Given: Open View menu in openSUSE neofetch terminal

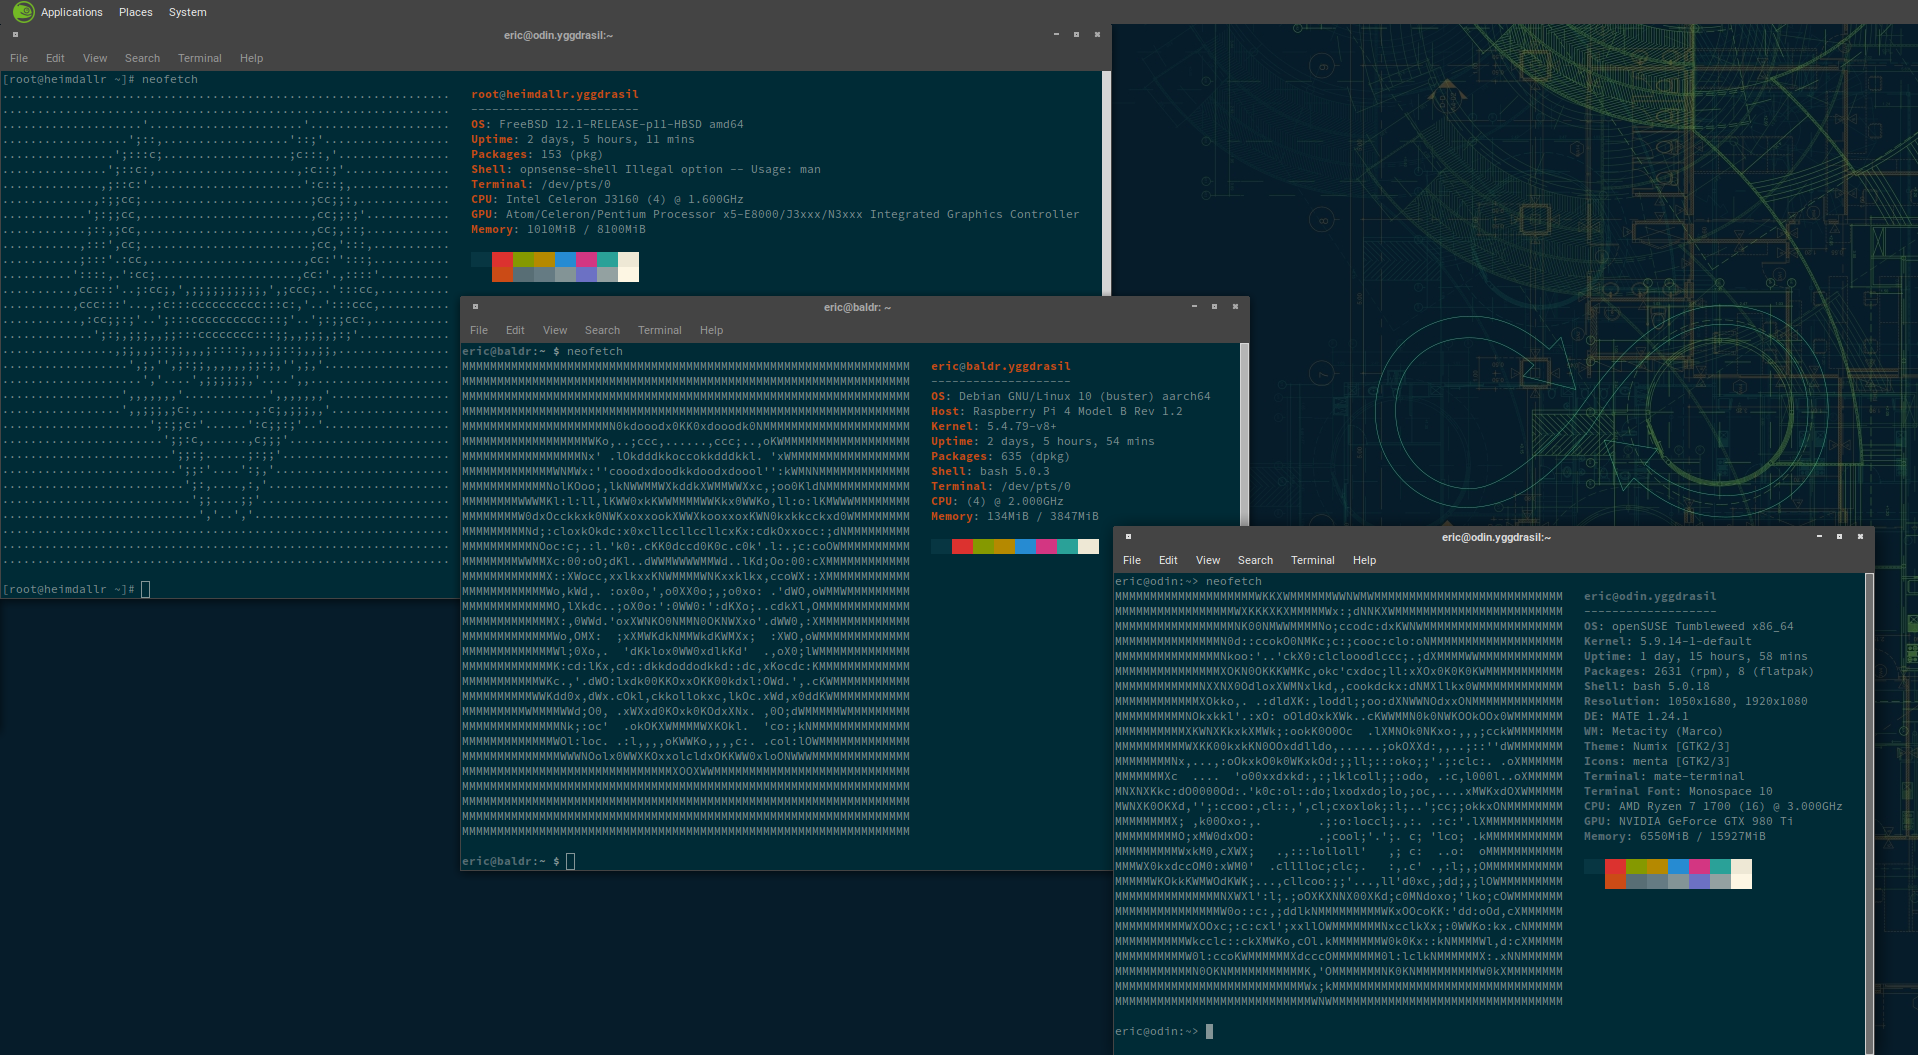Looking at the screenshot, I should pos(1207,560).
